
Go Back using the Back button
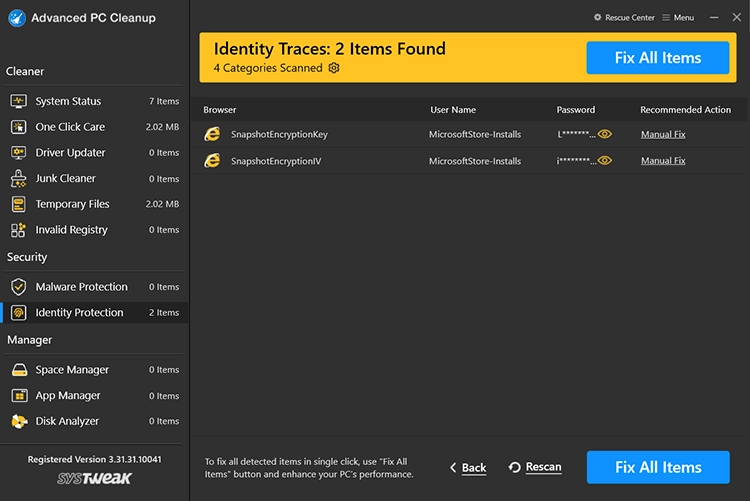pyautogui.click(x=468, y=467)
